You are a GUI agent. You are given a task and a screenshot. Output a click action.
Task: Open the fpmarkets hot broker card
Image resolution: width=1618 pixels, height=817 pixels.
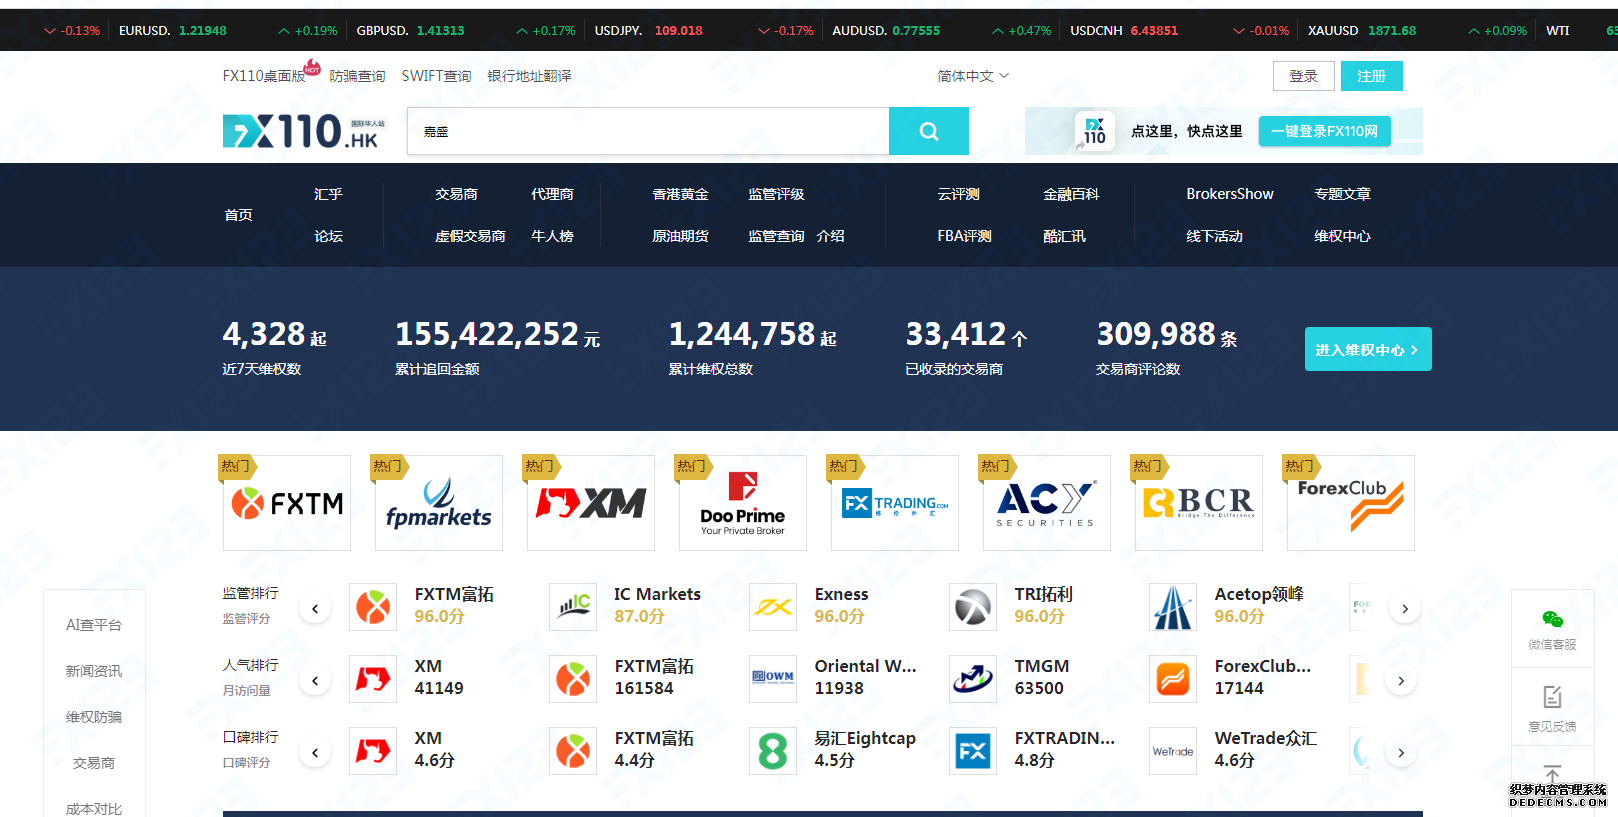439,503
